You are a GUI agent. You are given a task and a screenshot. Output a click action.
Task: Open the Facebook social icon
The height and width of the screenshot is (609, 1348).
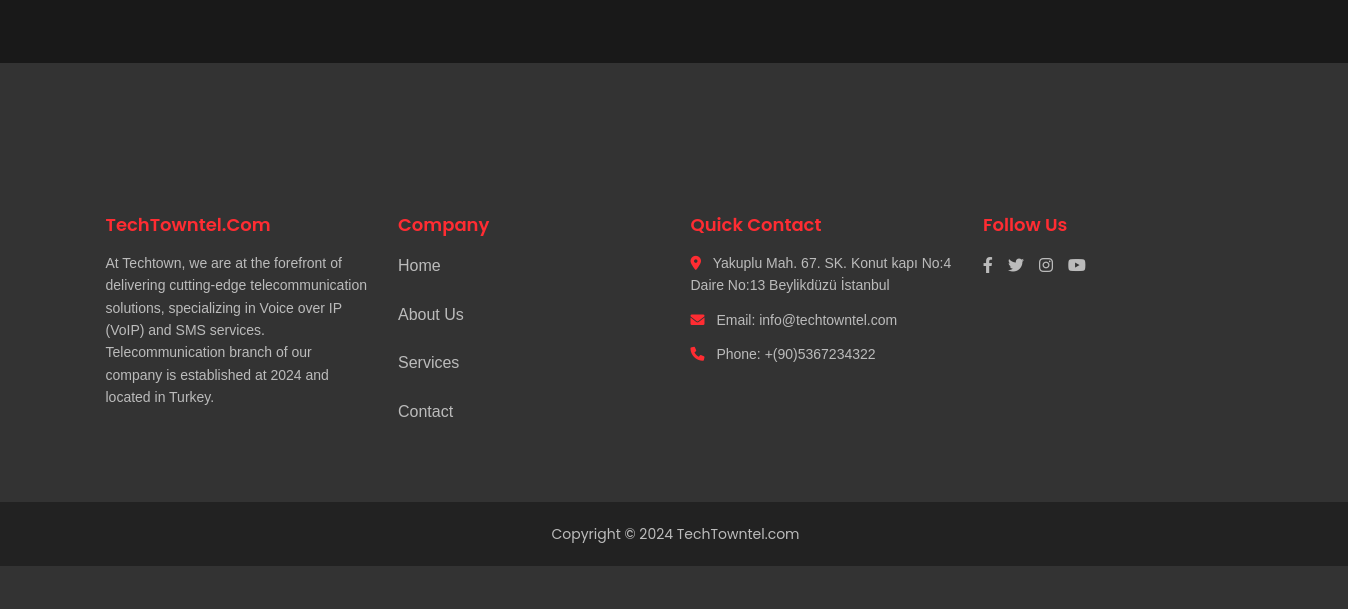click(987, 265)
